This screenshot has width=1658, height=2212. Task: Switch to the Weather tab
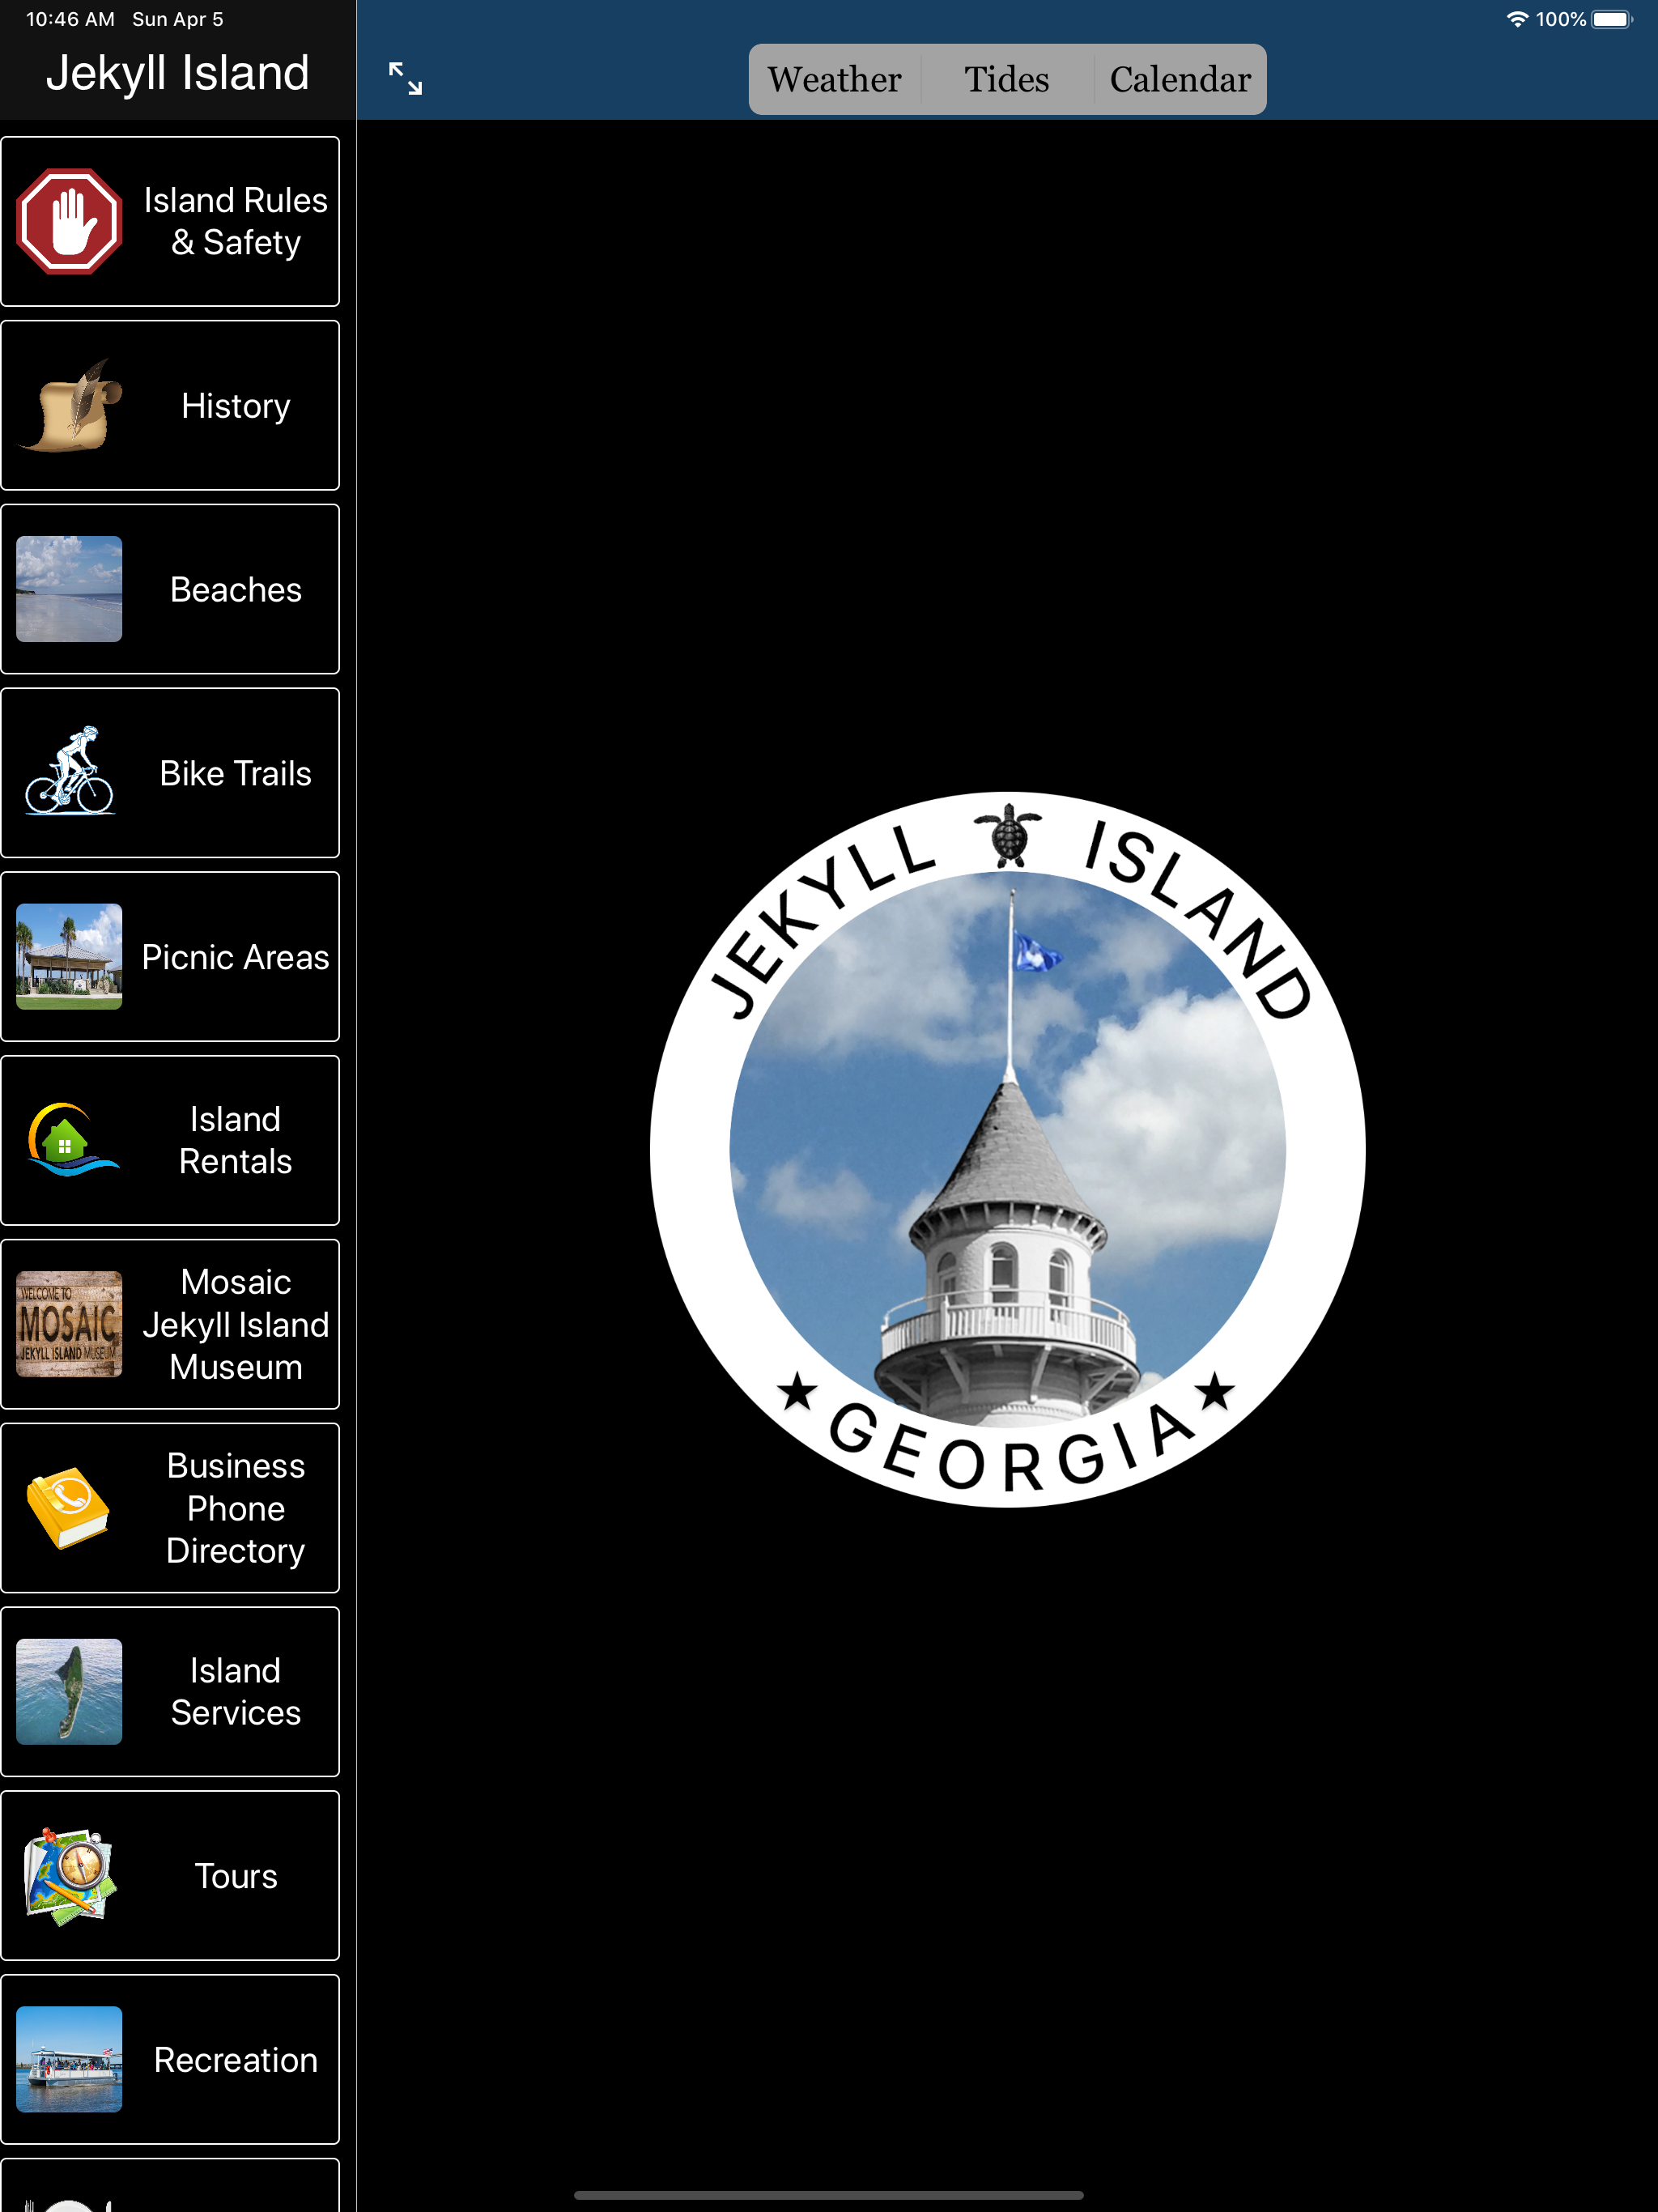point(835,79)
